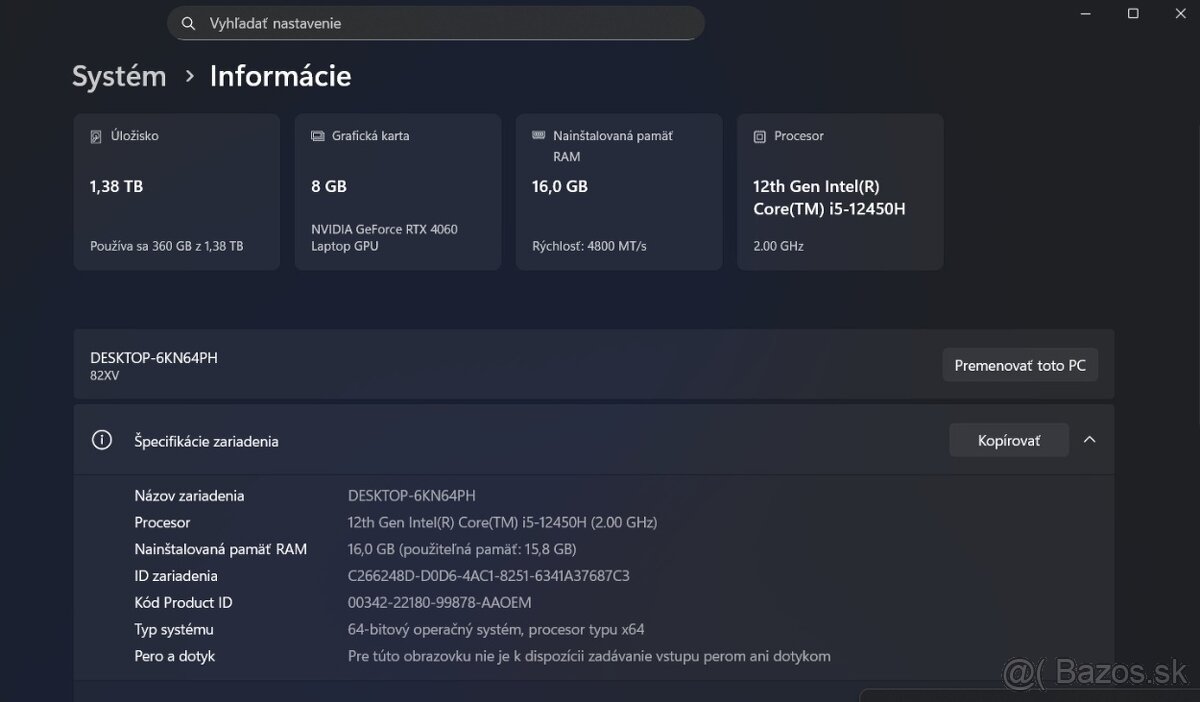Viewport: 1200px width, 702px height.
Task: Click the RAM memory icon
Action: [539, 136]
